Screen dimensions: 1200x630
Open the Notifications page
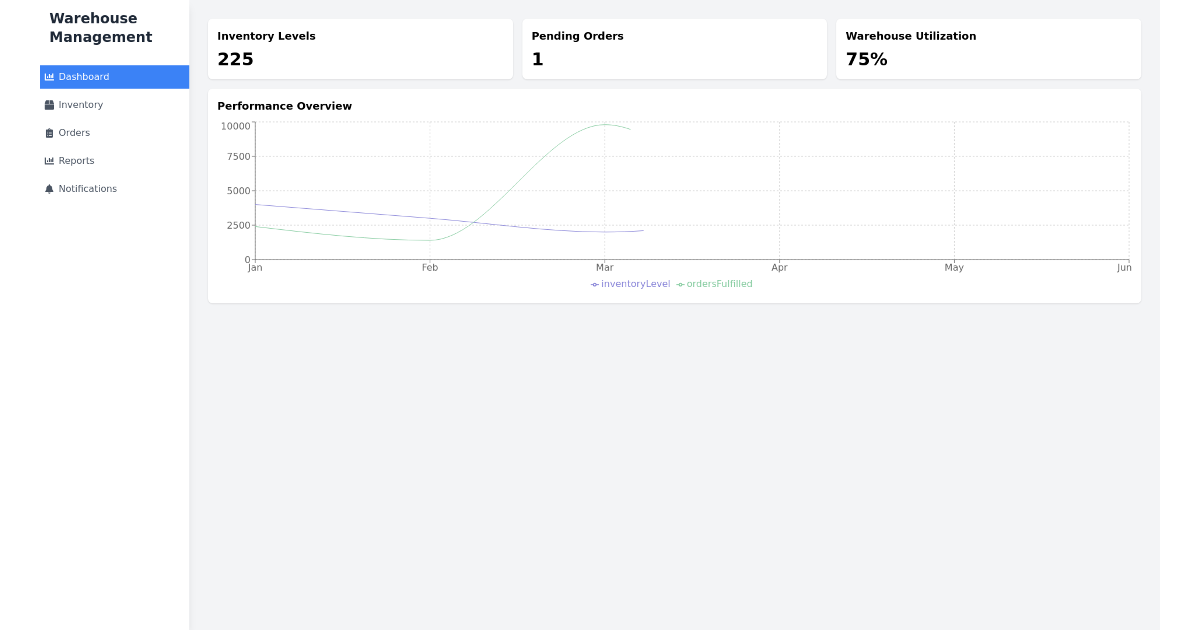pos(88,188)
